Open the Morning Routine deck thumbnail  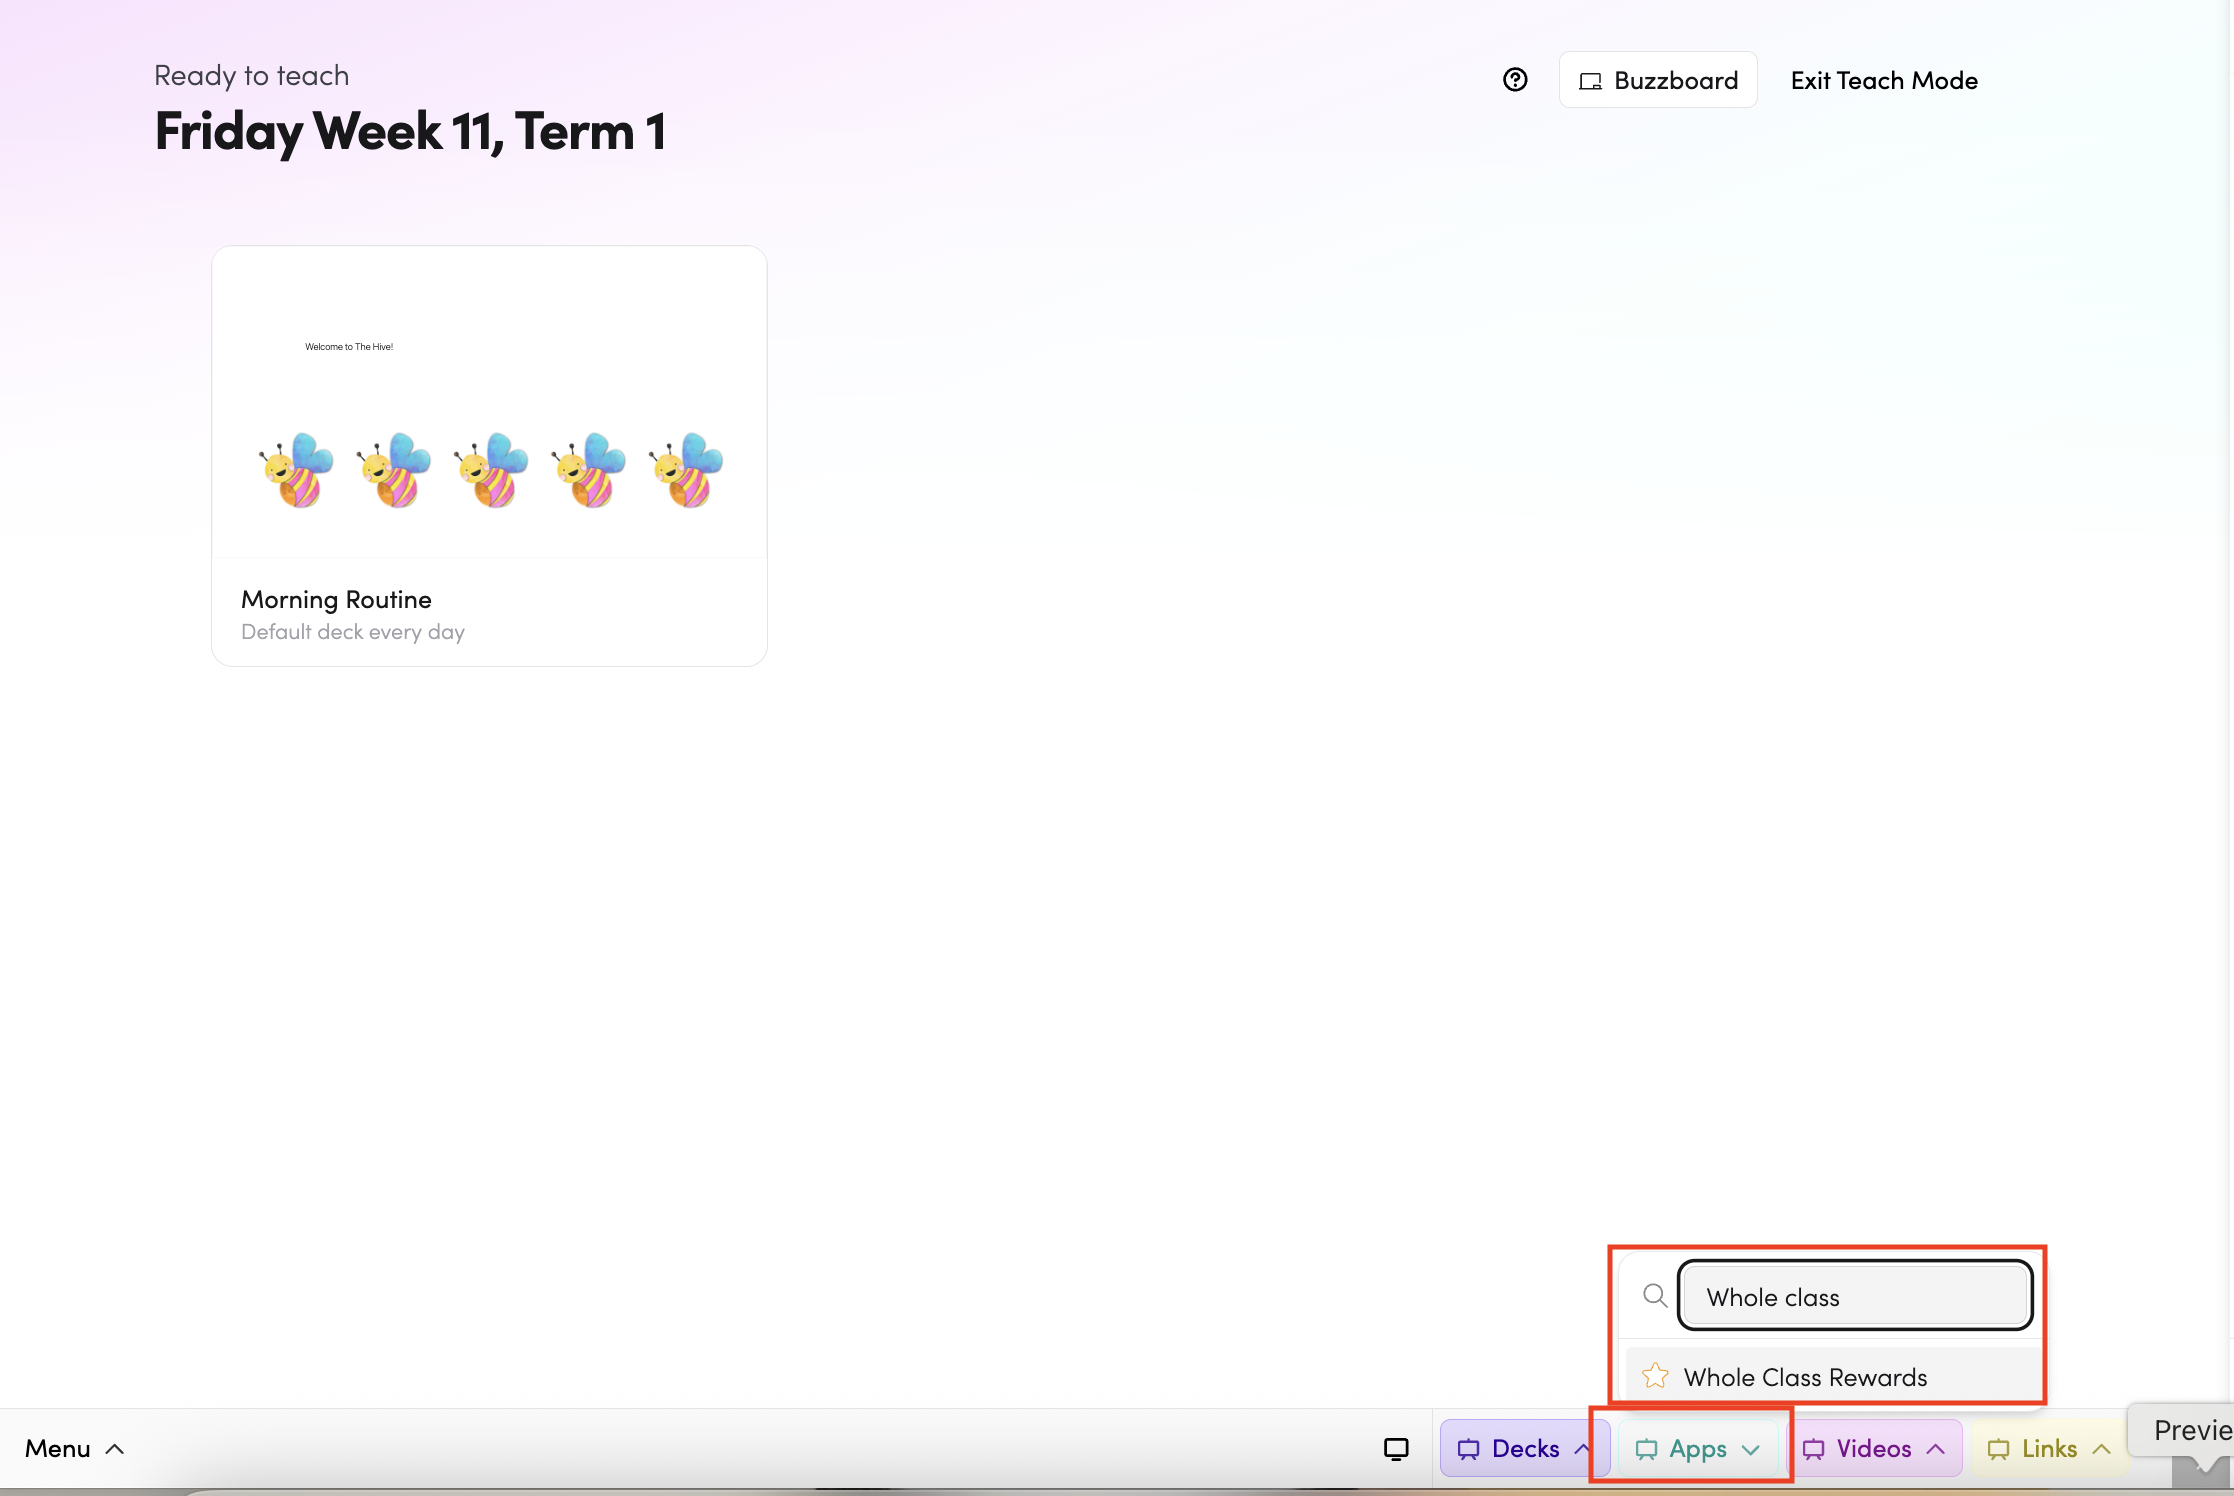point(489,402)
